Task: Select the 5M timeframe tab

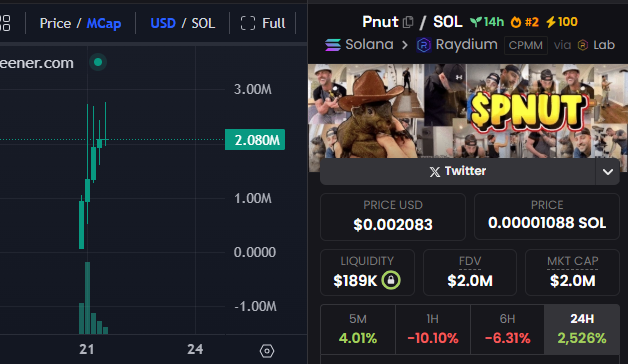Action: point(358,329)
